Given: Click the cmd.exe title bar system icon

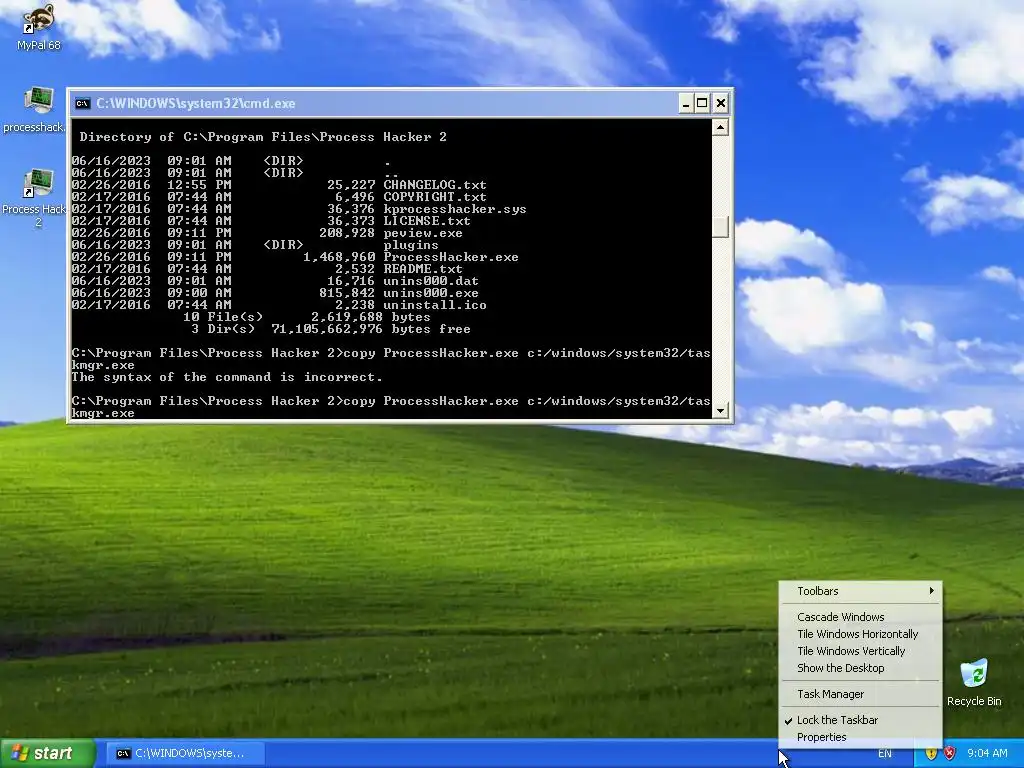Looking at the screenshot, I should point(82,103).
